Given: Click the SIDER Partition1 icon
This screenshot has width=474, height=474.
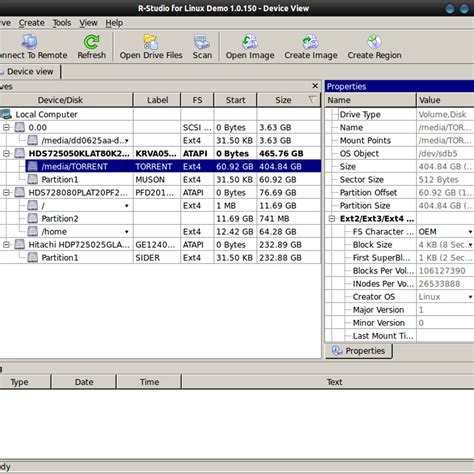Looking at the screenshot, I should point(32,257).
